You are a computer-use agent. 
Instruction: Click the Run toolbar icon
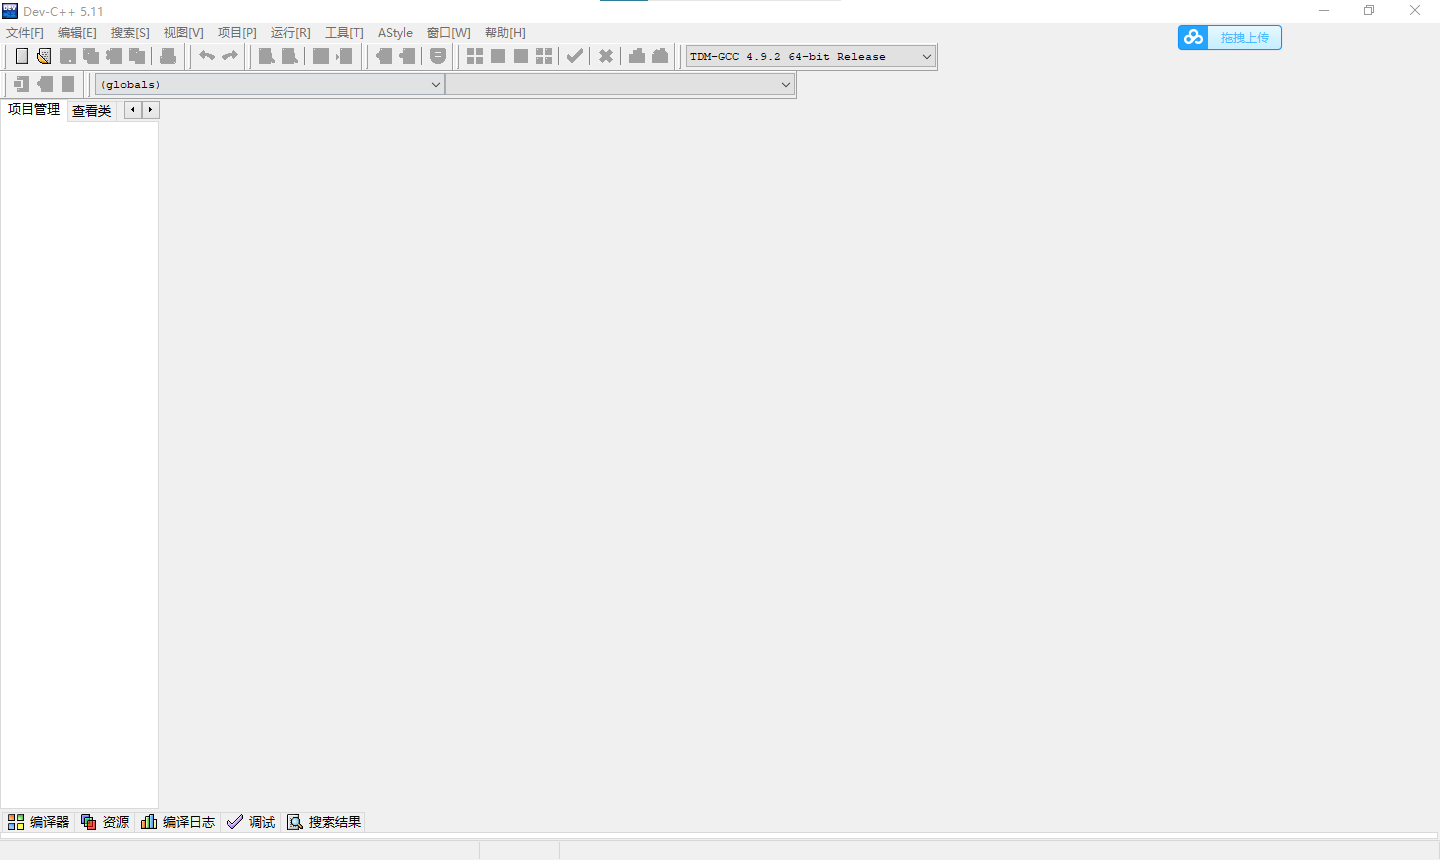pos(498,56)
